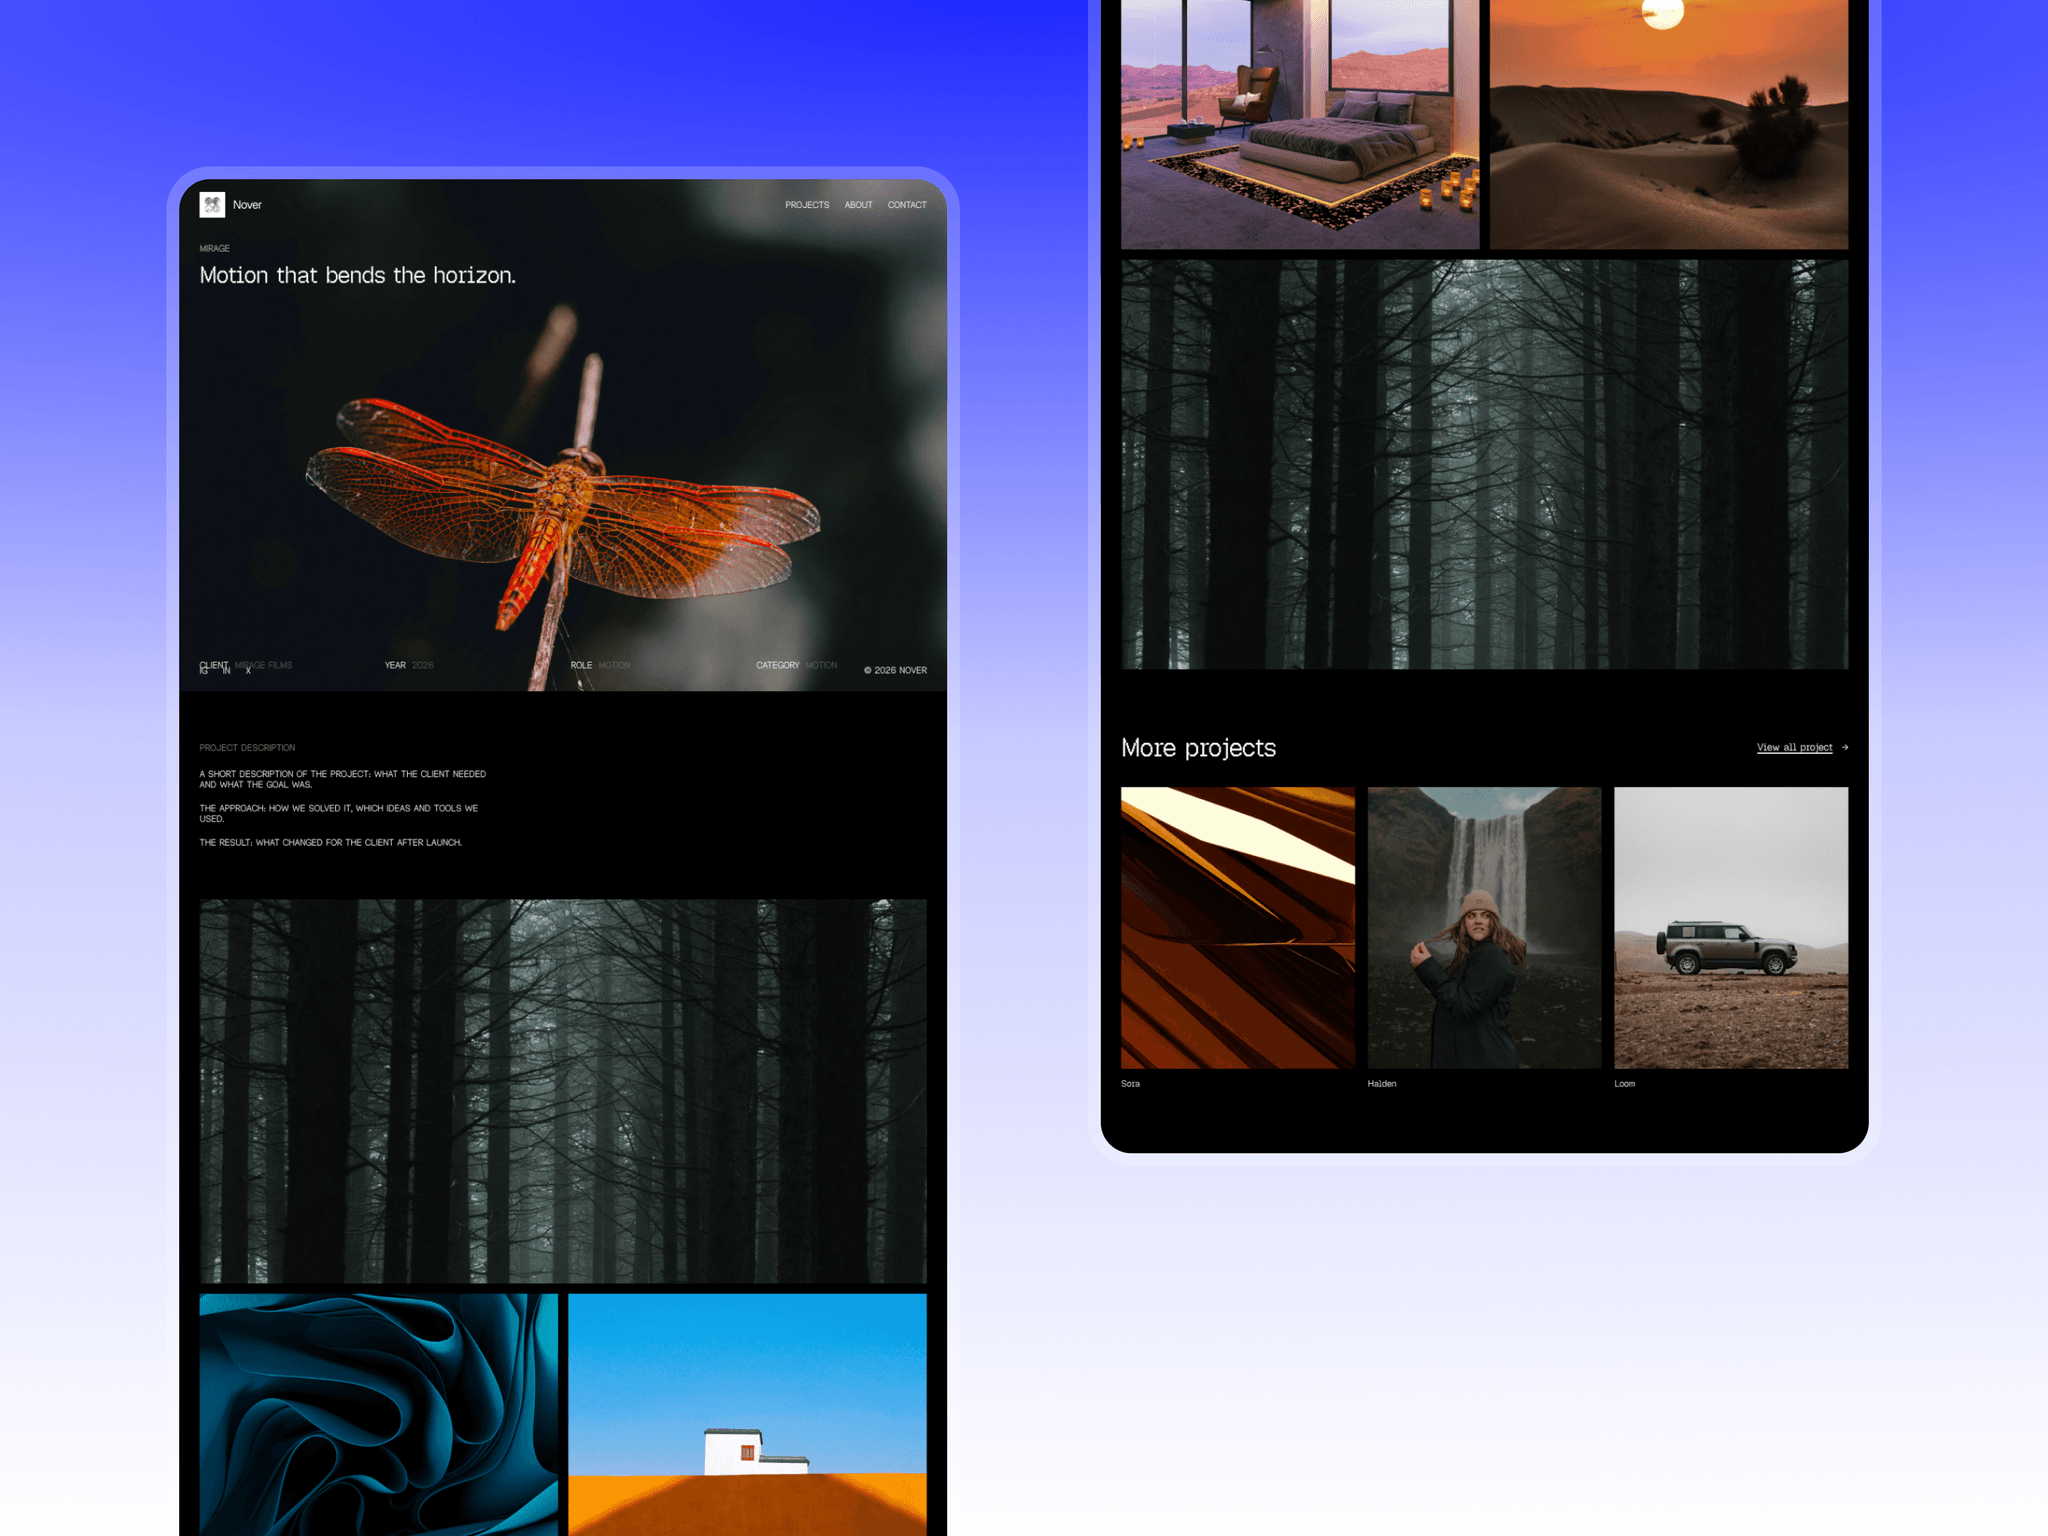Open the CONTACT nav item

point(907,205)
